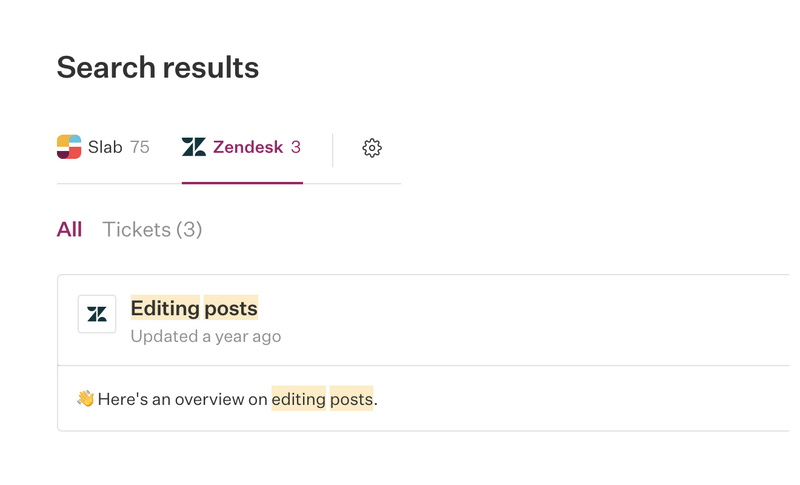Viewport: 800px width, 485px height.
Task: Click the active underline beneath the Zendesk tab
Action: (242, 183)
